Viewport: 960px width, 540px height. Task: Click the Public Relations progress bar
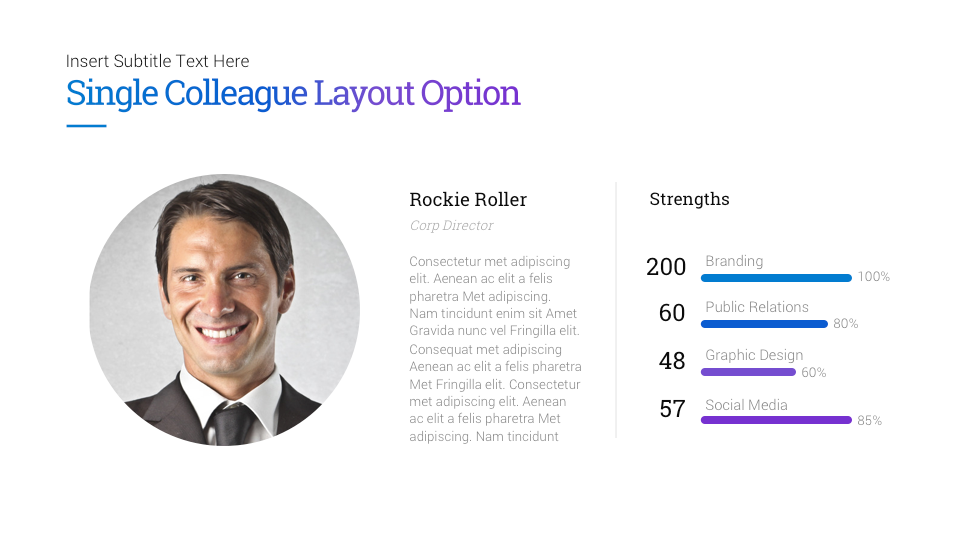coord(764,324)
